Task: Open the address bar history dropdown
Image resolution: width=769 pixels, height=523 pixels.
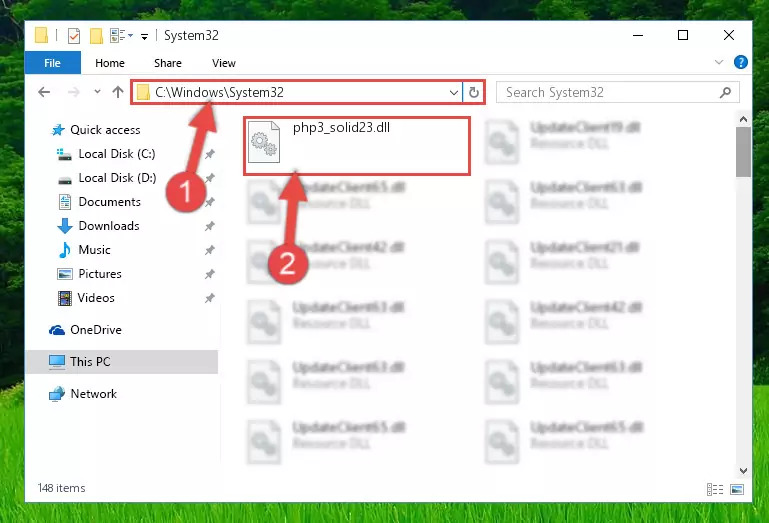Action: [x=454, y=92]
